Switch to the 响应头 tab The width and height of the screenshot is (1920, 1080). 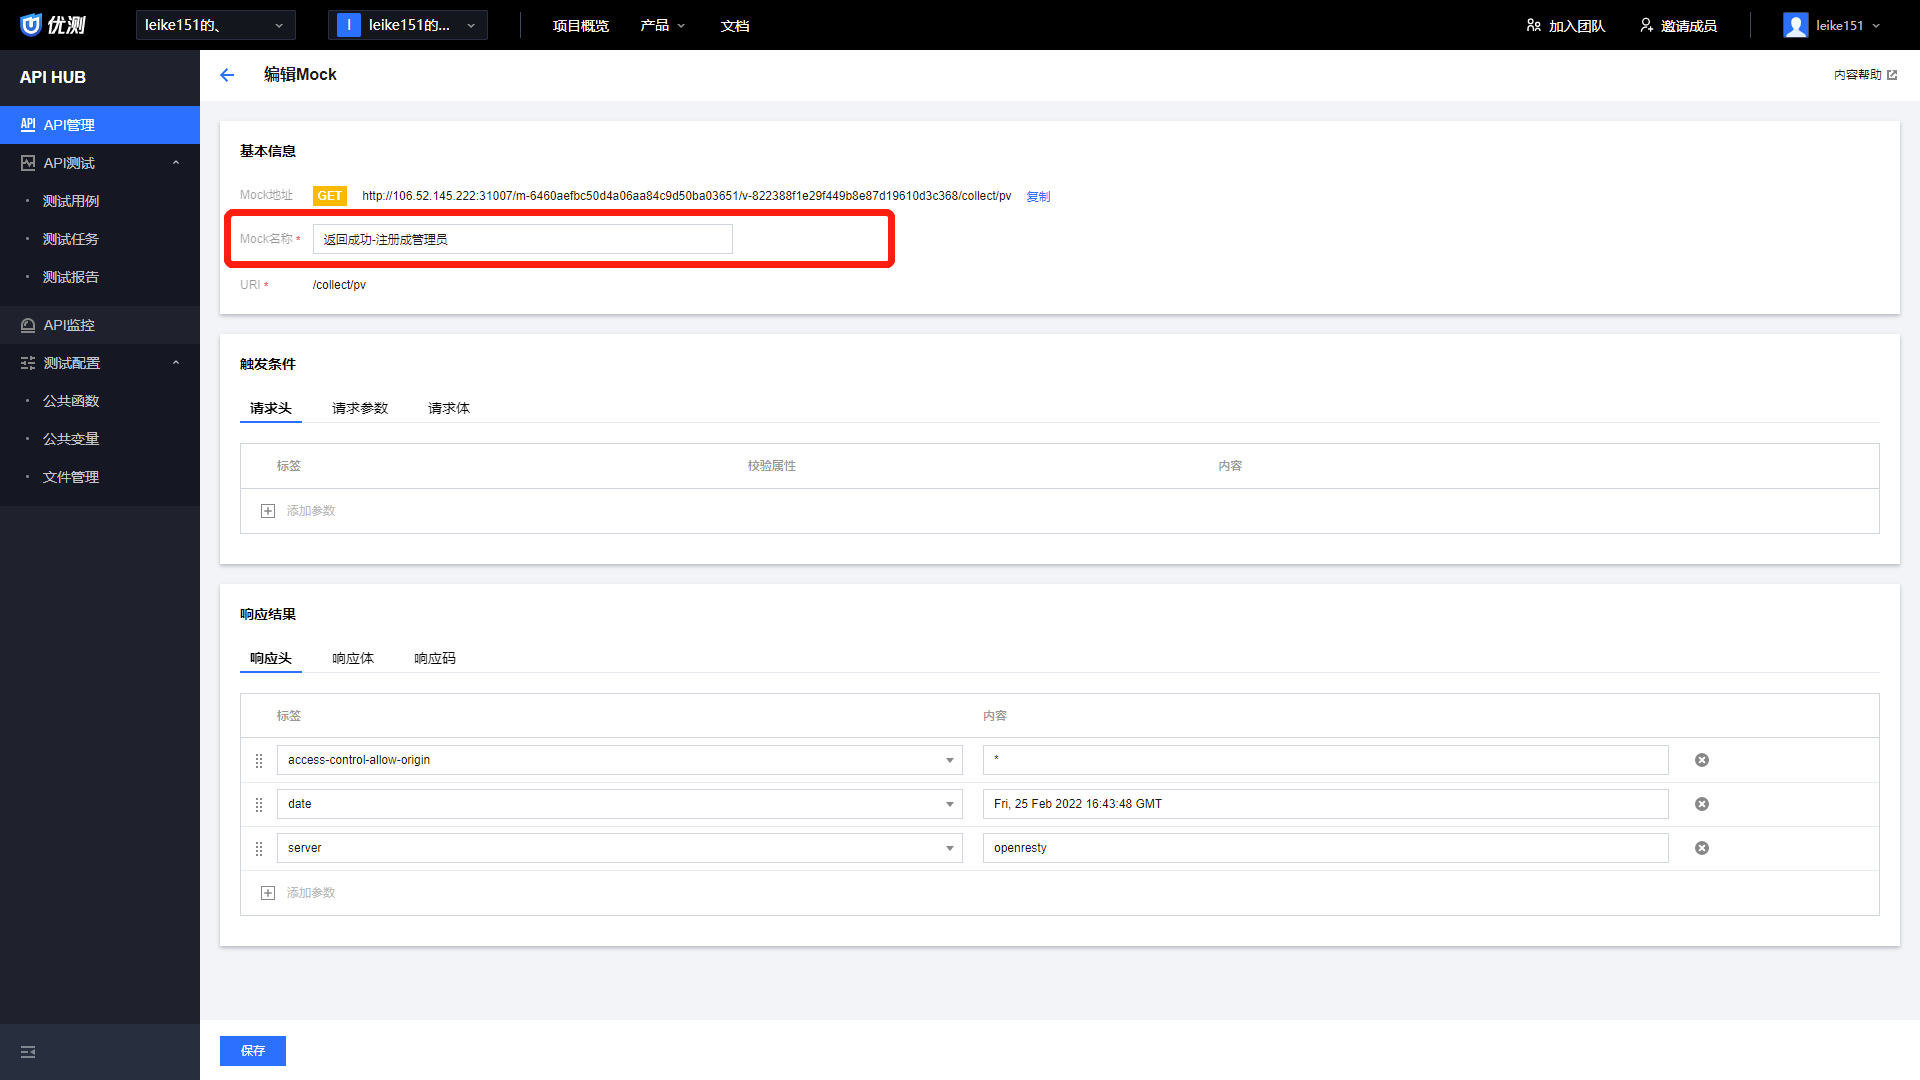271,658
